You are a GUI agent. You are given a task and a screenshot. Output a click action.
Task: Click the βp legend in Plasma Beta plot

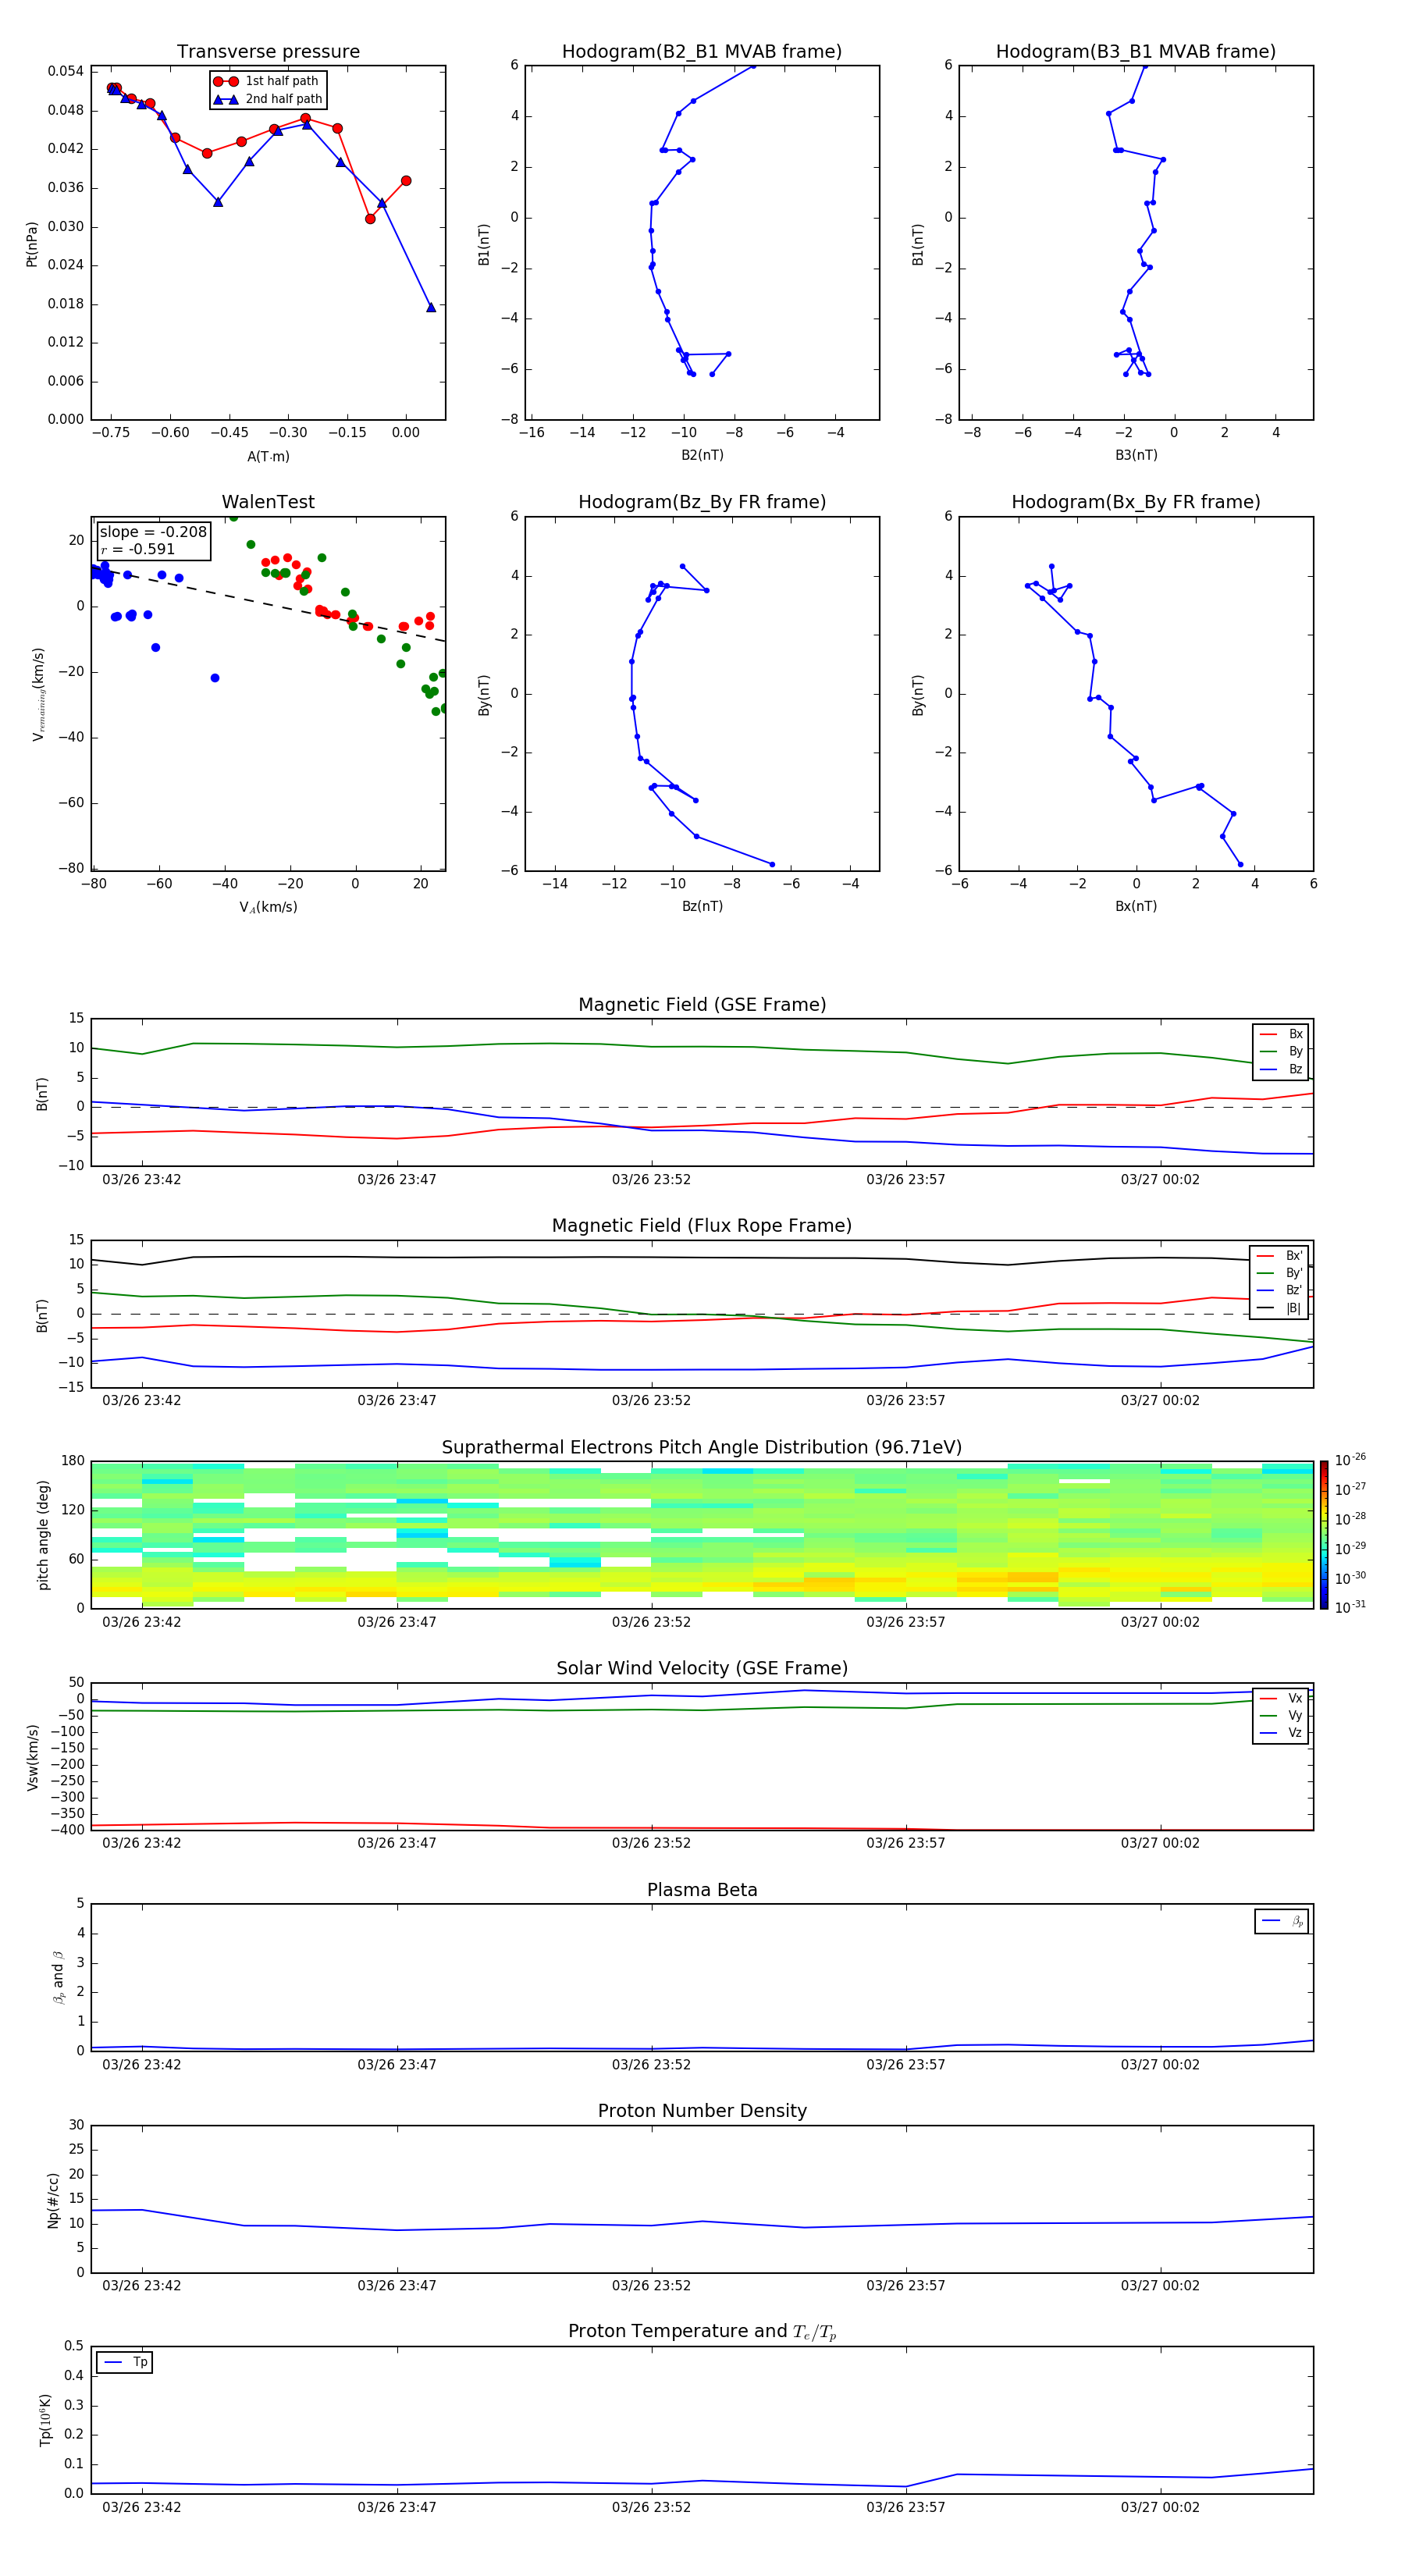tap(1282, 1921)
